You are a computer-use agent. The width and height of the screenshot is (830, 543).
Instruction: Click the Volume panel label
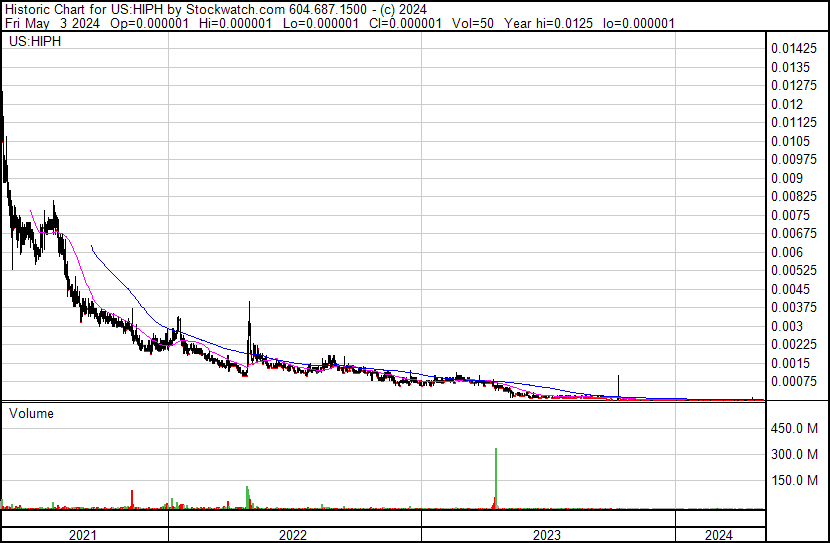(31, 413)
